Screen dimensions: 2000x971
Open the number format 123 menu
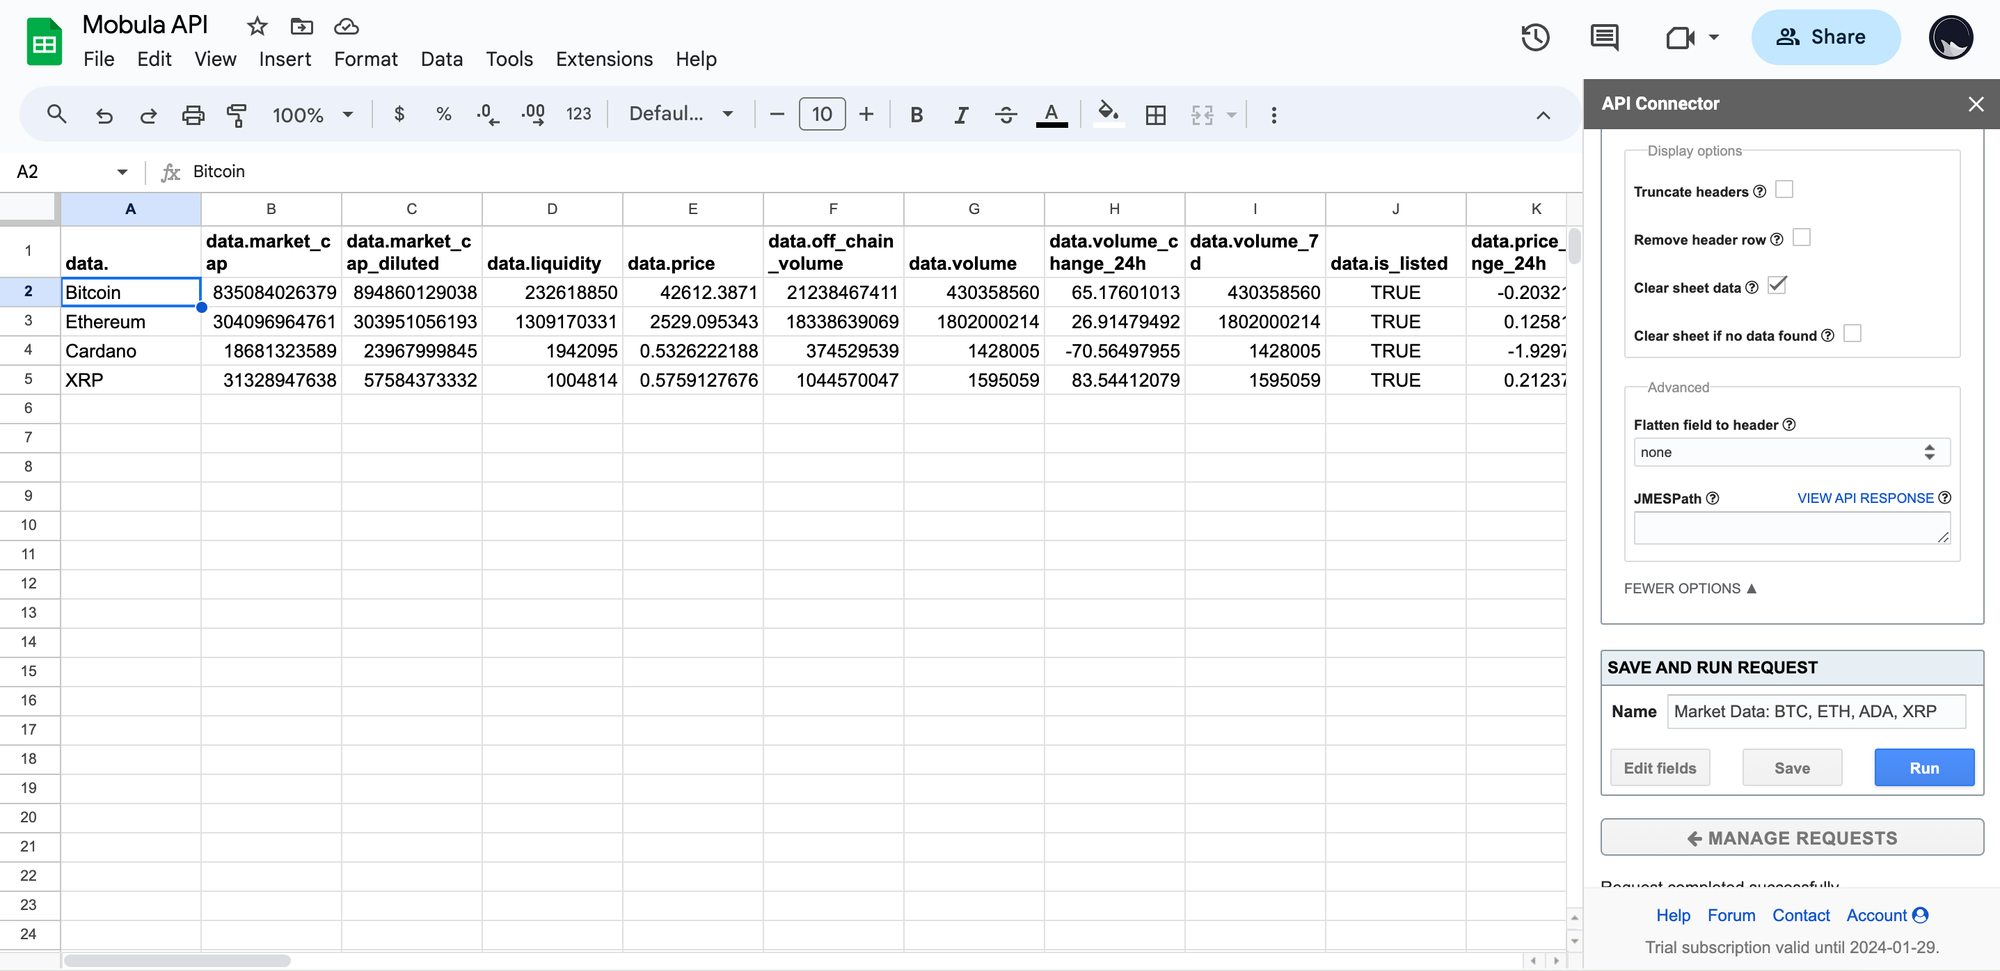tap(578, 114)
